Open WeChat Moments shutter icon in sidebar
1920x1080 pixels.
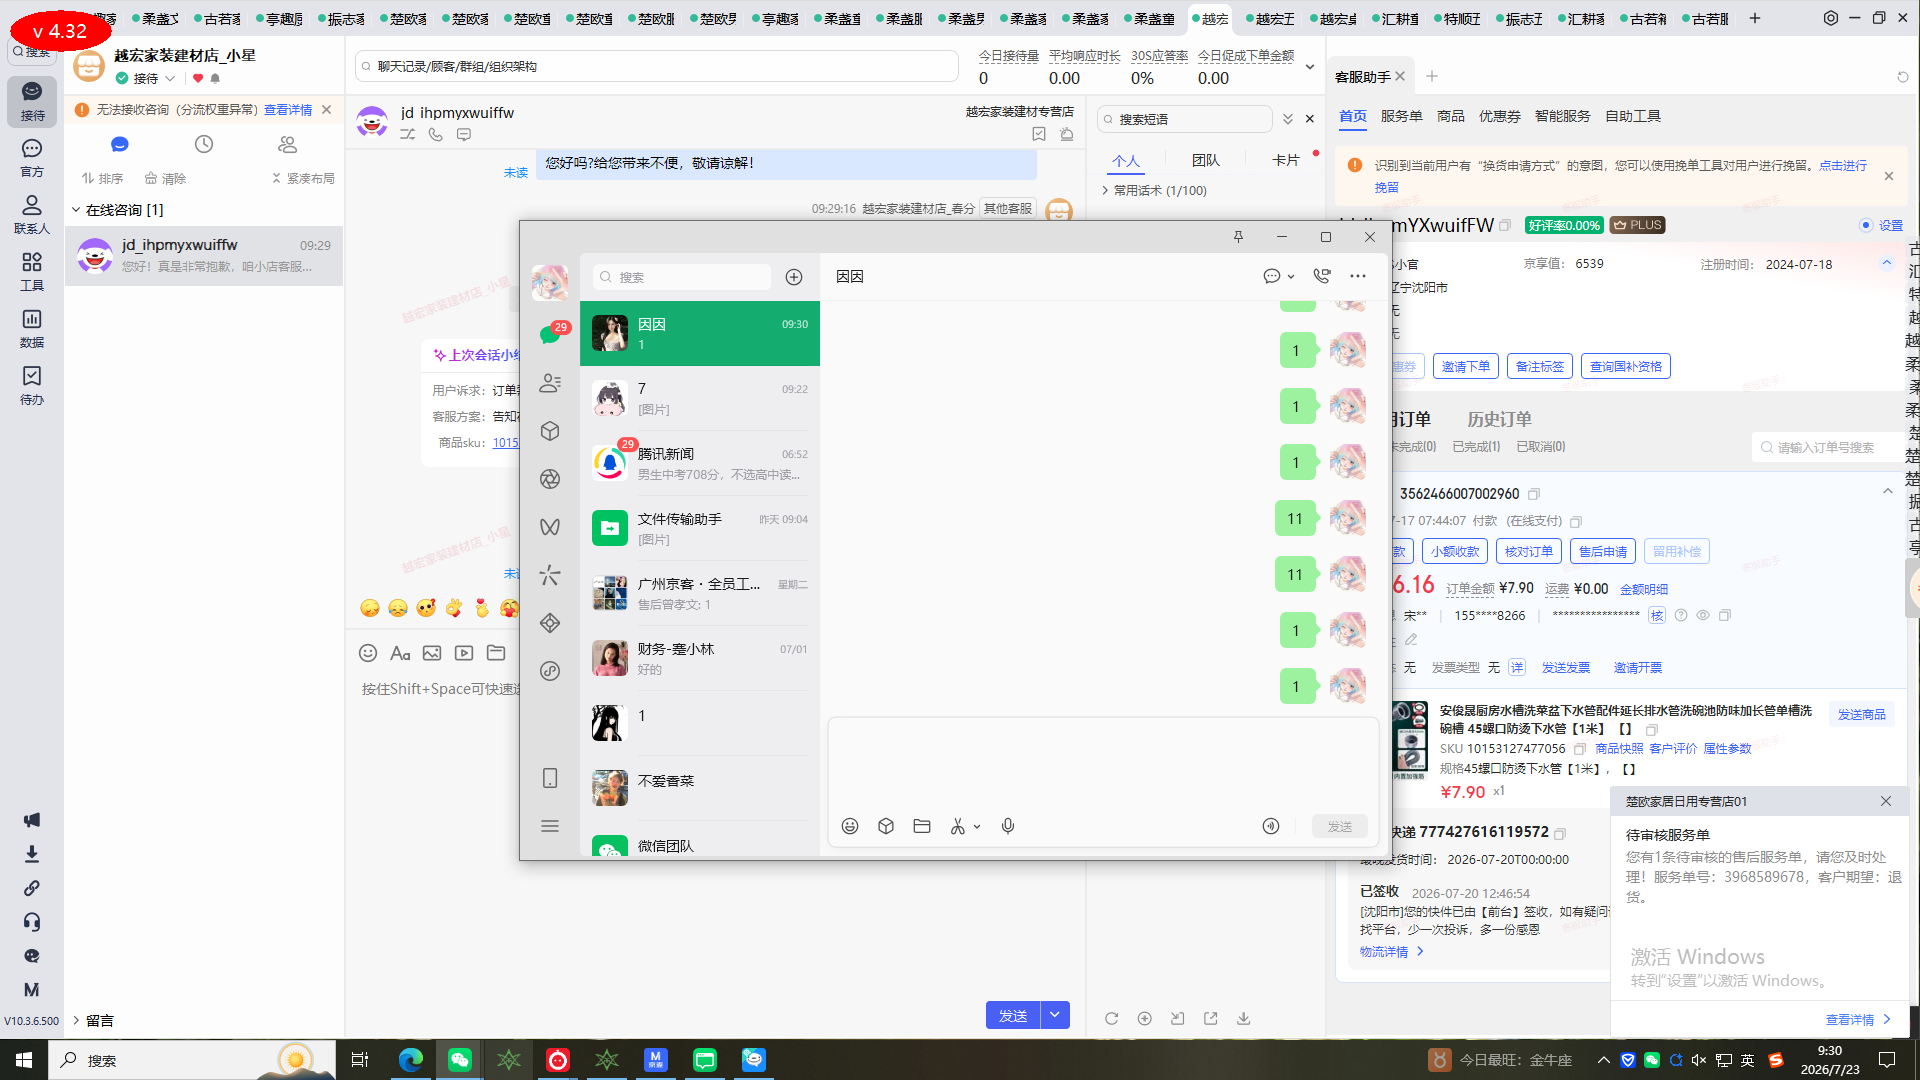coord(550,479)
